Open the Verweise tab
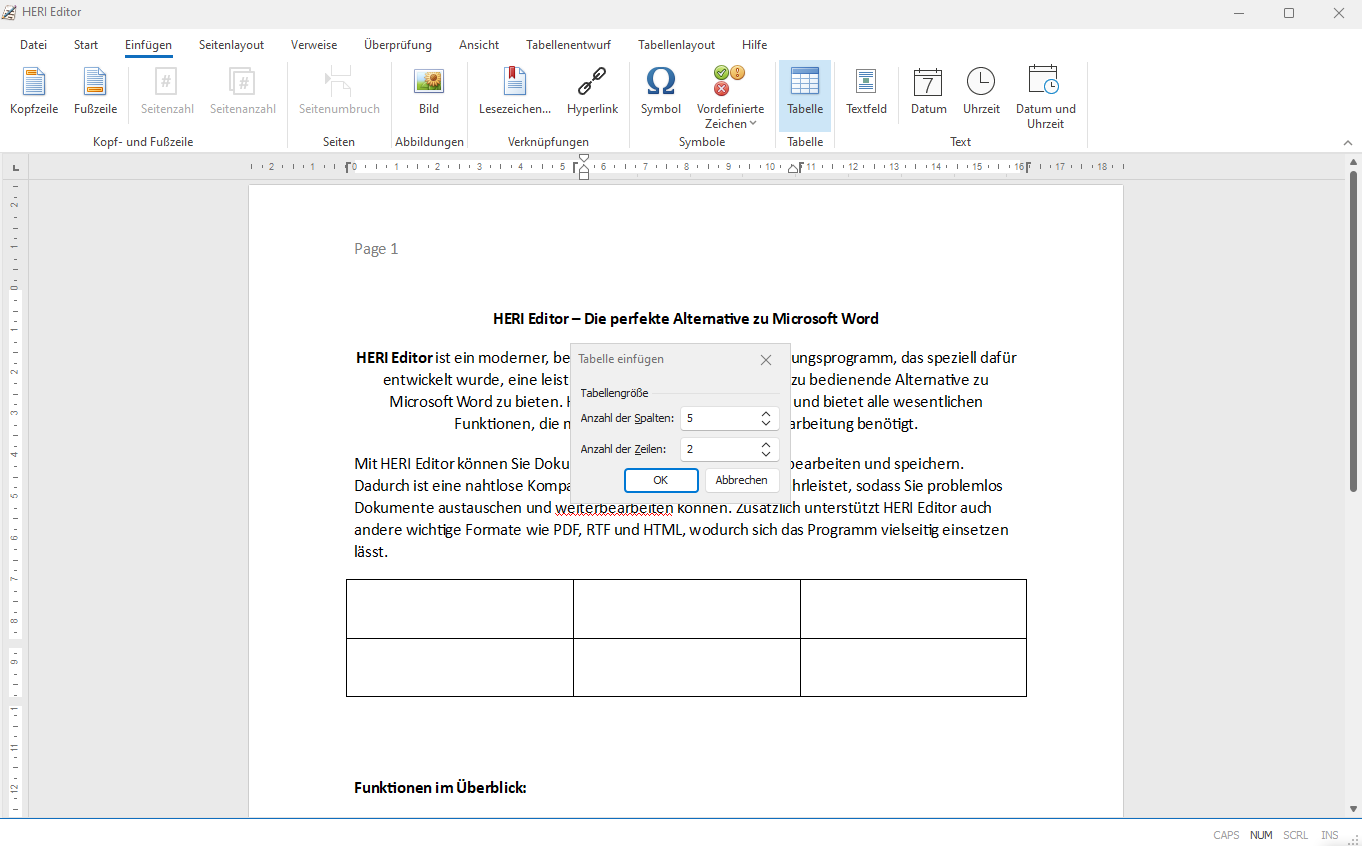 tap(314, 45)
